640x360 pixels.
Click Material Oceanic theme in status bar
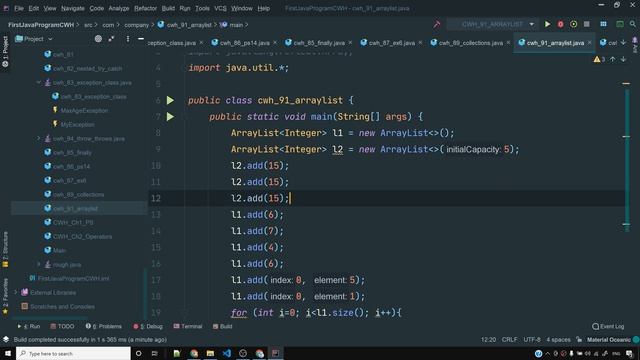pos(609,340)
